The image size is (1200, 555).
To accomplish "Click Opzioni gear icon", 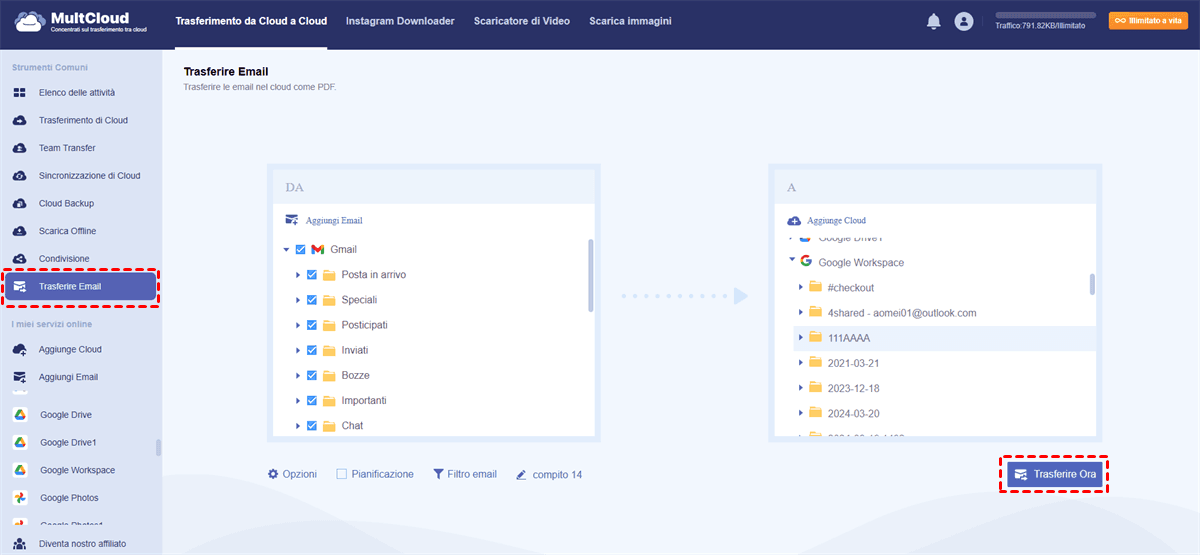I will tap(273, 474).
